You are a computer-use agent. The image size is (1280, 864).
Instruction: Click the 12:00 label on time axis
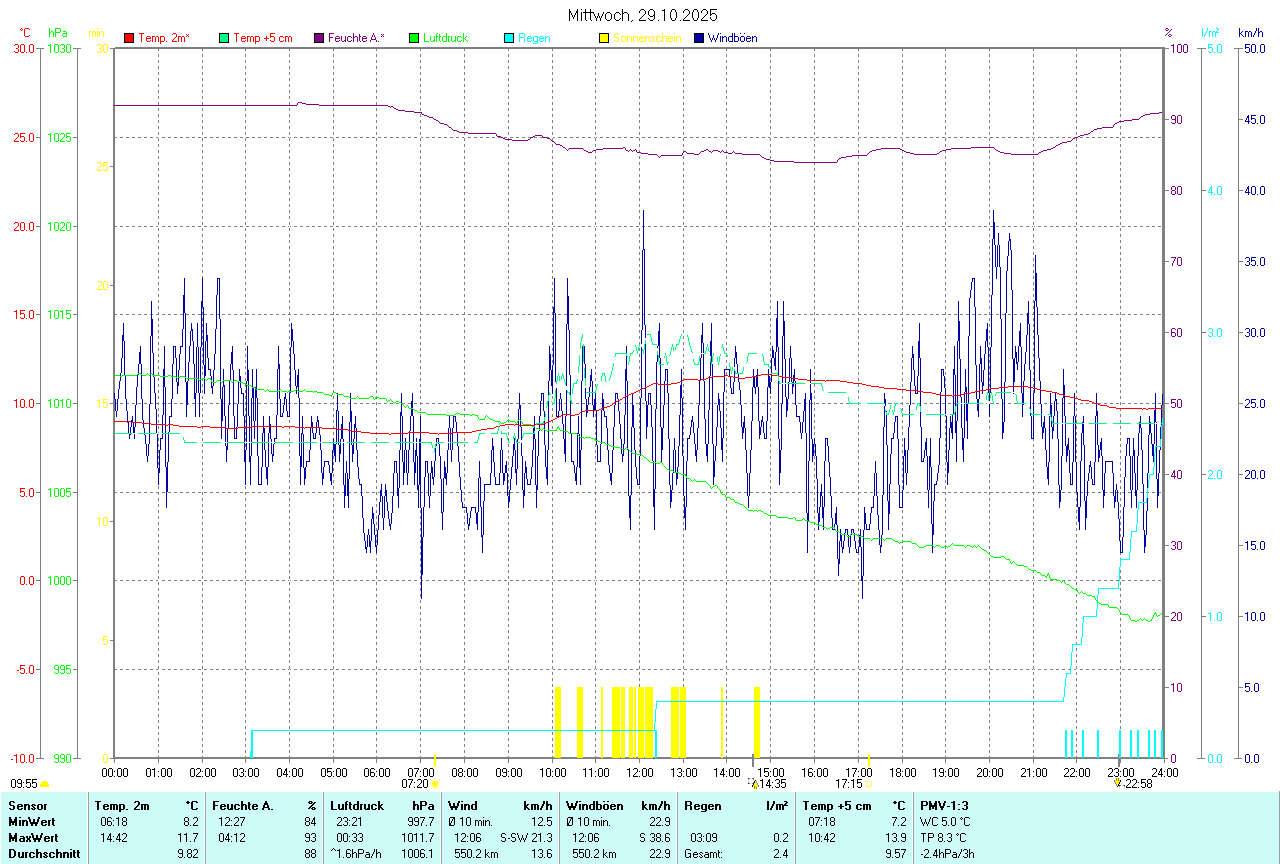click(639, 772)
